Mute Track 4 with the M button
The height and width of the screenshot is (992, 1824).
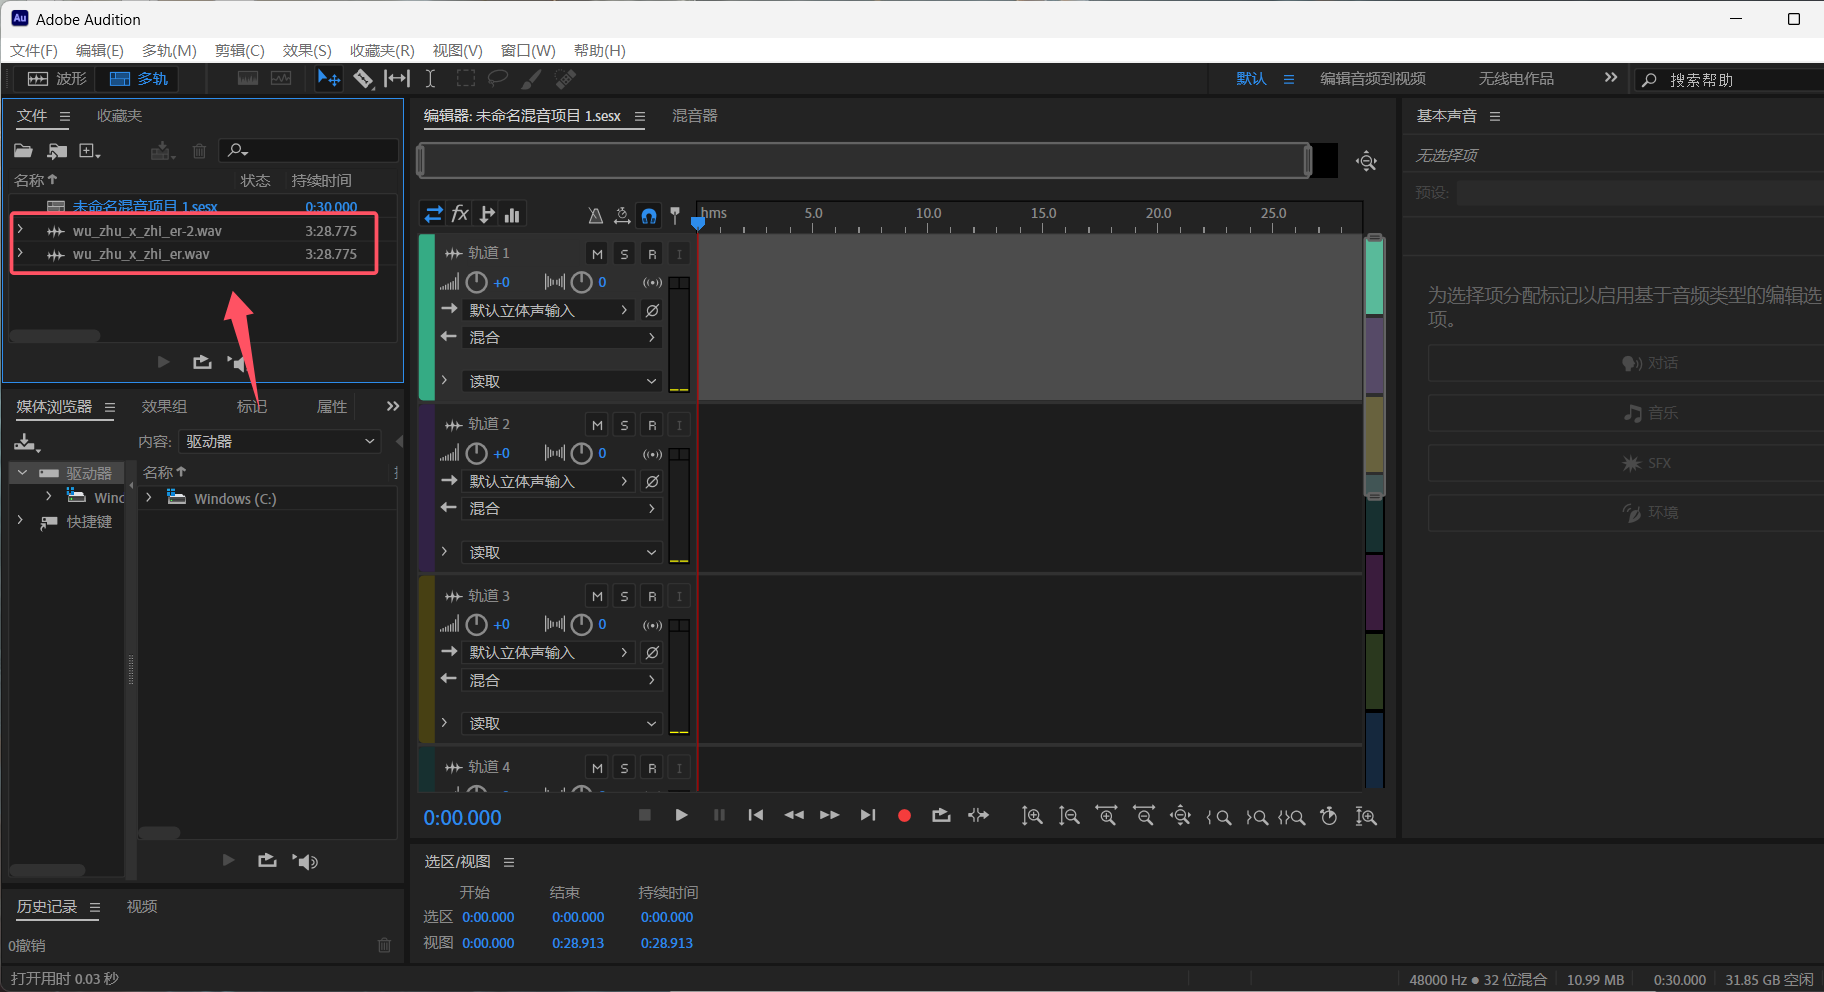click(x=597, y=768)
